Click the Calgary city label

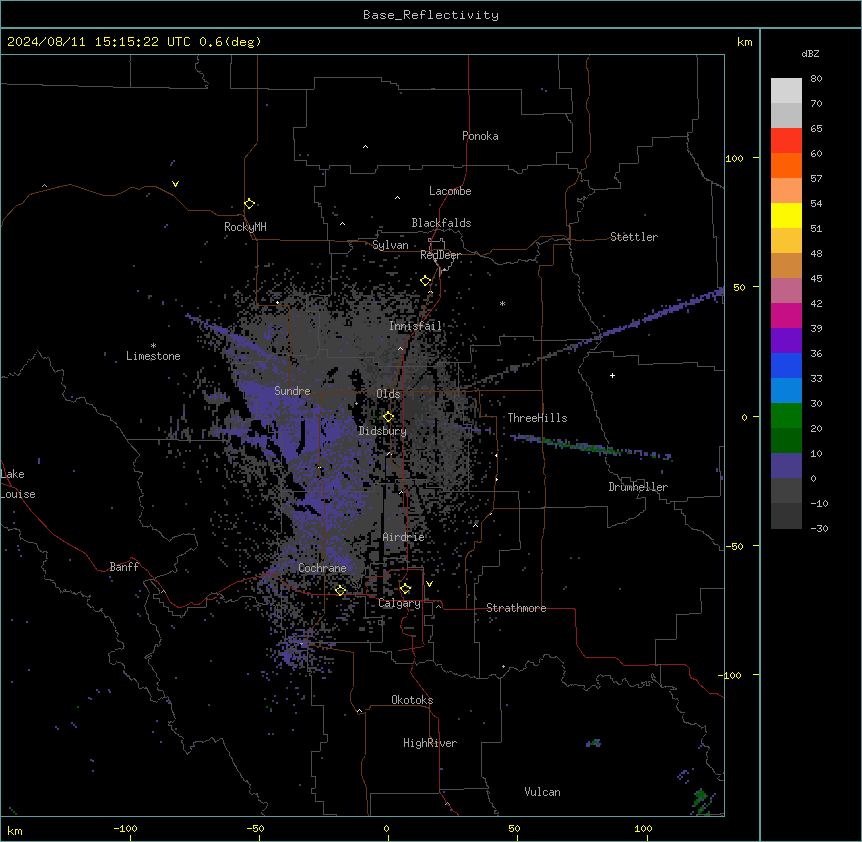point(399,603)
